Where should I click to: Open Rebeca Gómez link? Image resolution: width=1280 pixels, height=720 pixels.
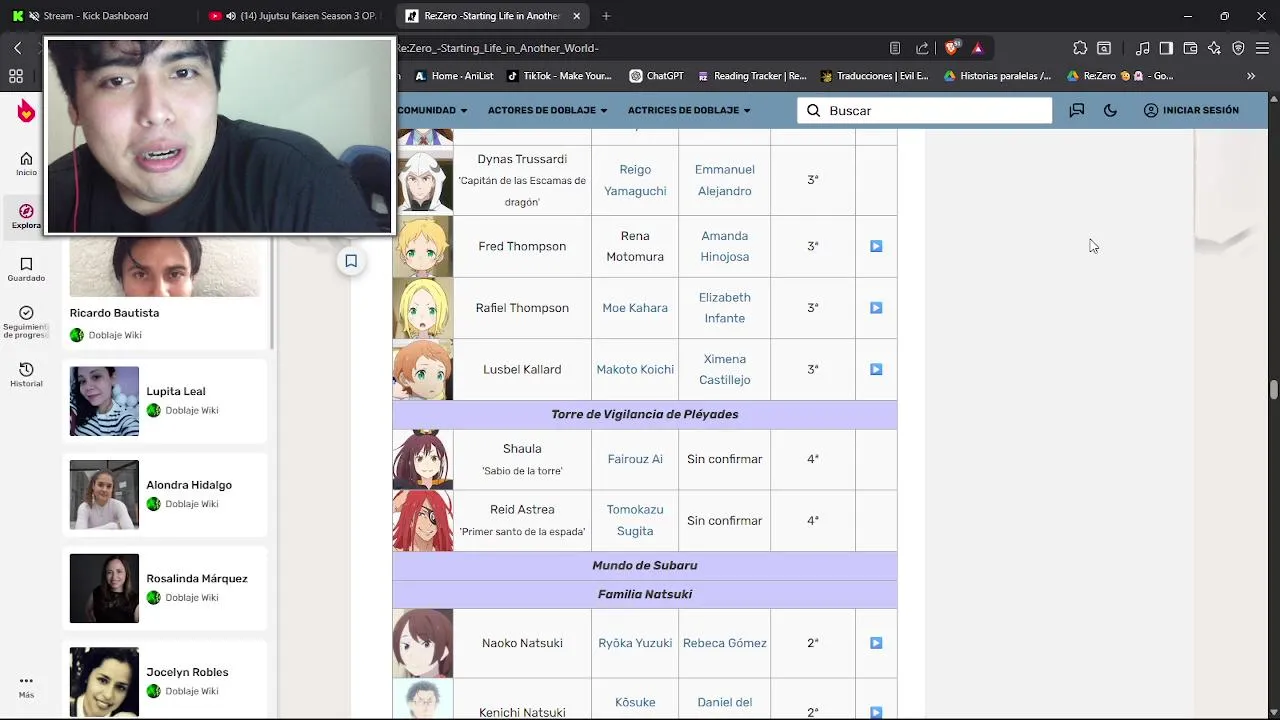tap(724, 643)
